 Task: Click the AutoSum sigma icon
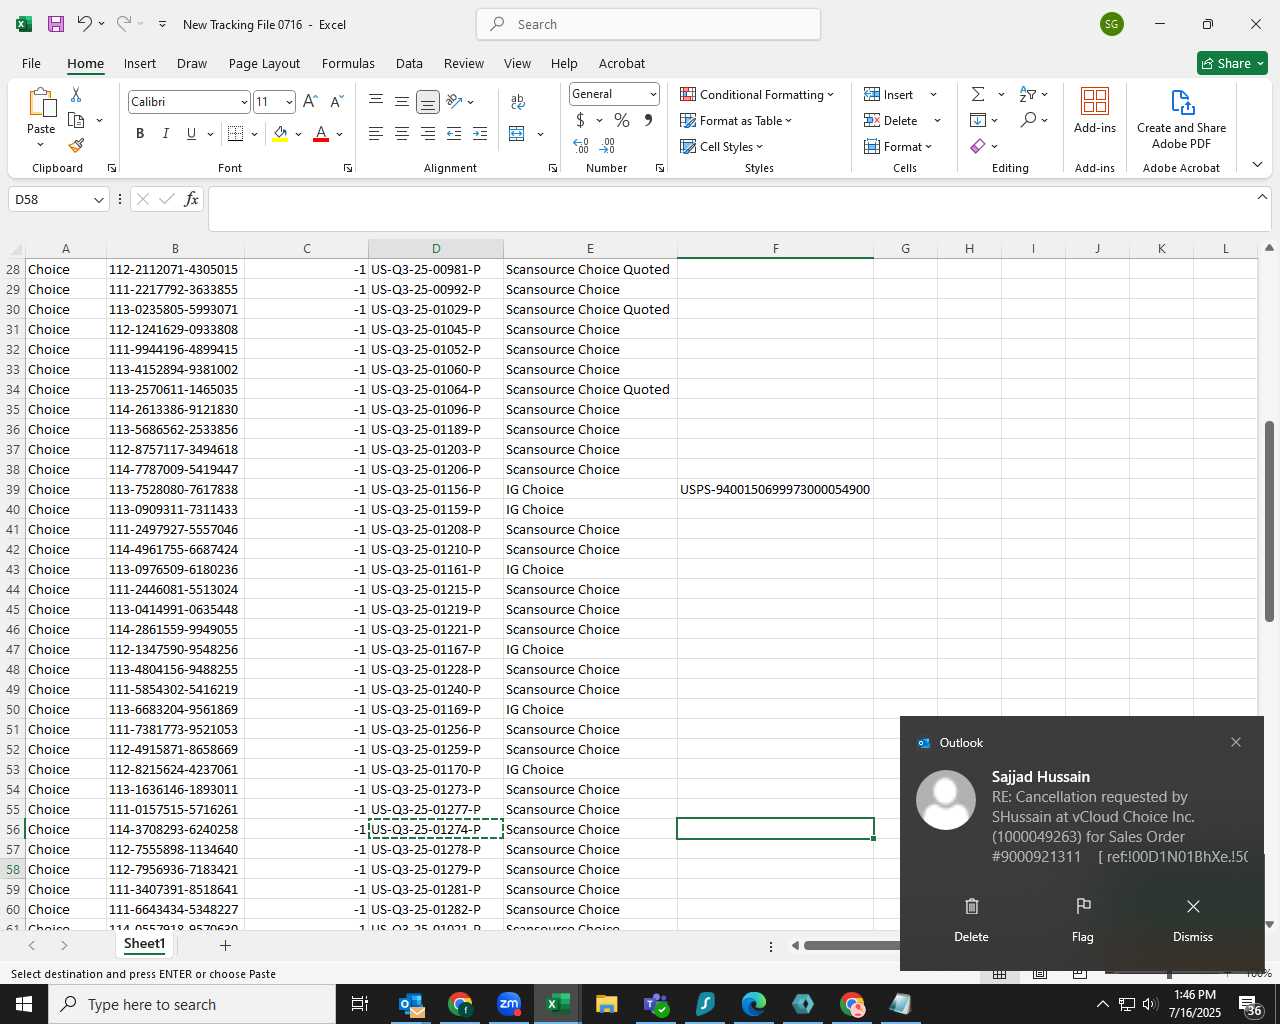coord(978,94)
